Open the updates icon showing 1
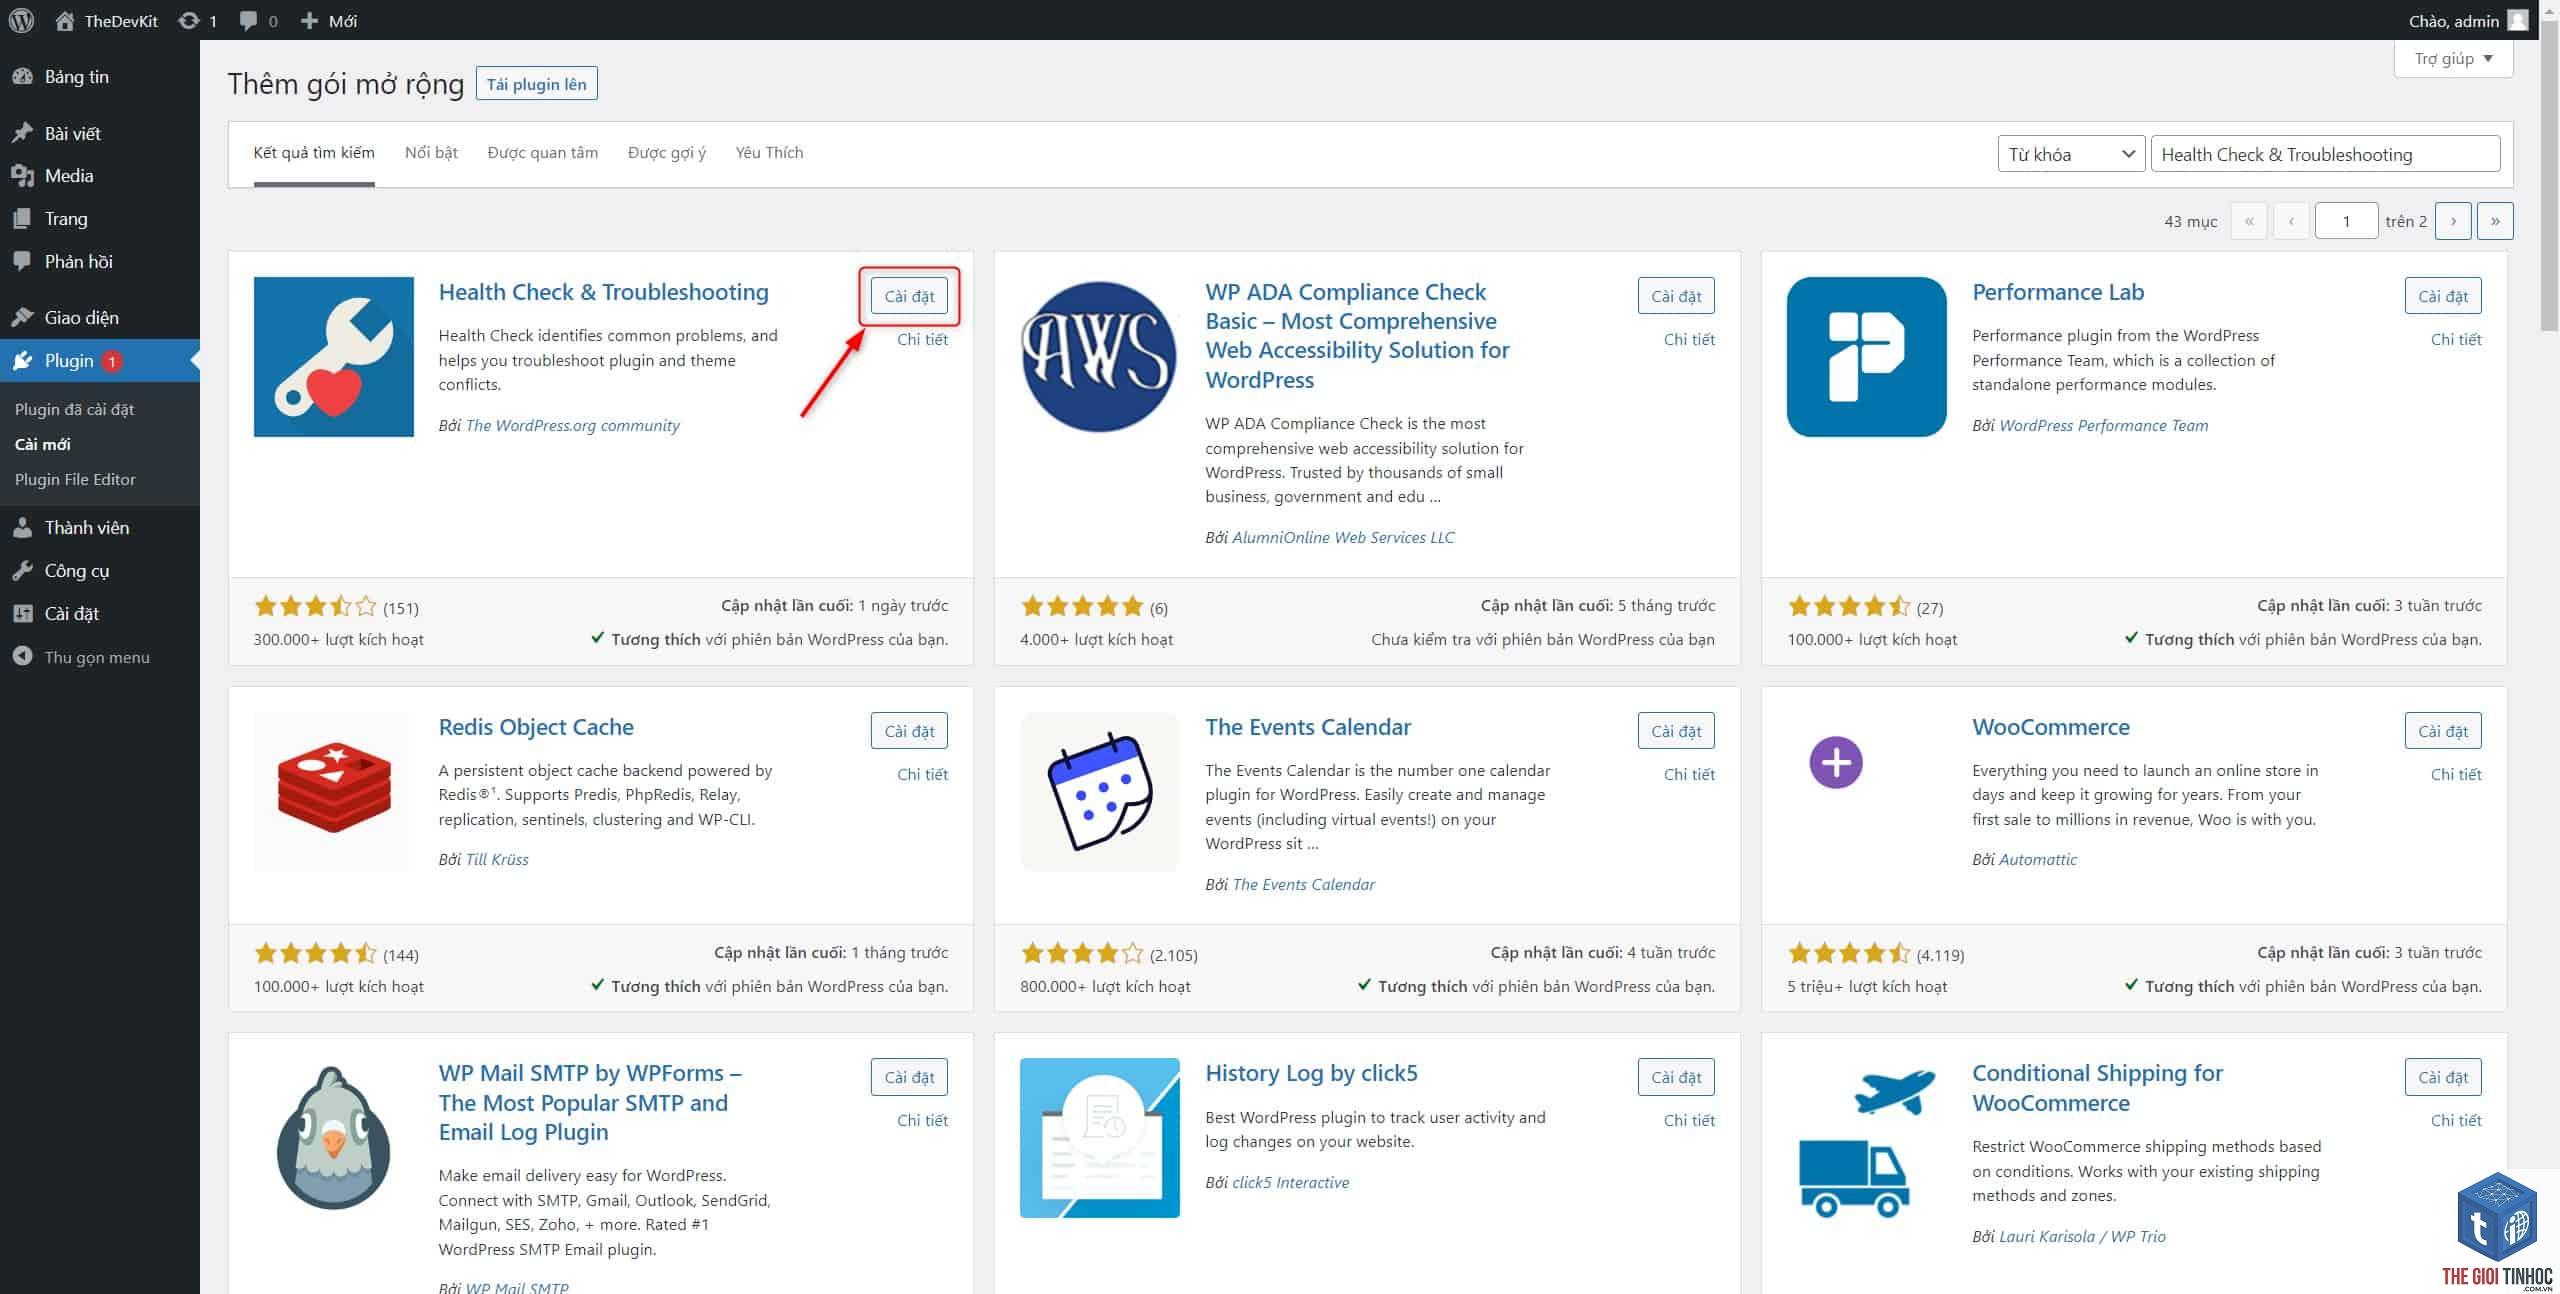Image resolution: width=2560 pixels, height=1294 pixels. tap(197, 20)
